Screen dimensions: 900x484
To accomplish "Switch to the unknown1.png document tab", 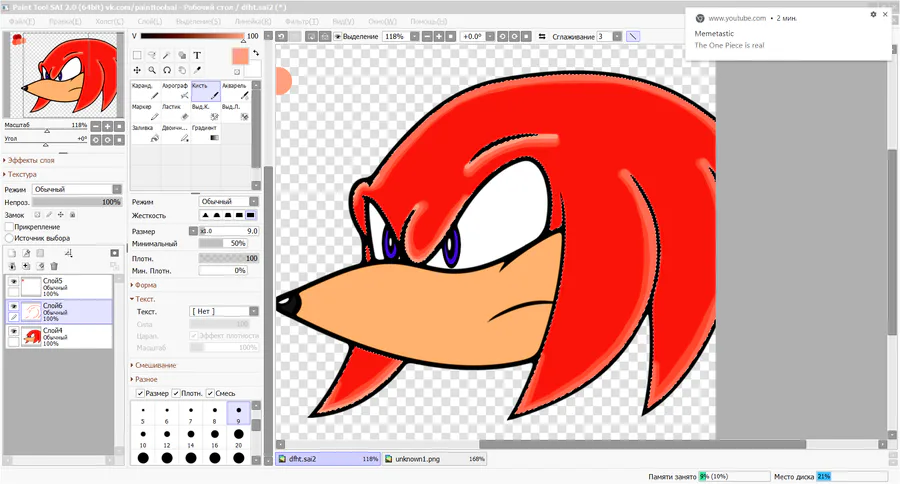I will pos(435,459).
